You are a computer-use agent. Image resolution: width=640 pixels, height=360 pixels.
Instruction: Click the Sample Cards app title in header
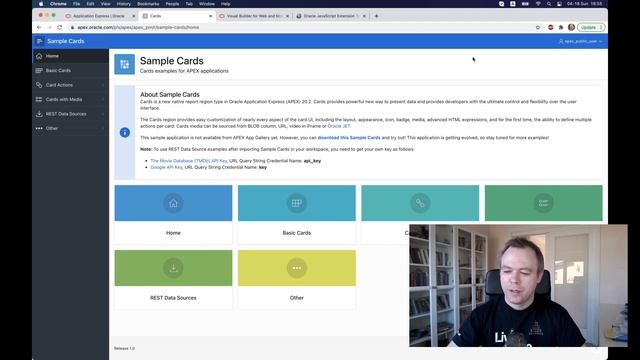(x=66, y=41)
